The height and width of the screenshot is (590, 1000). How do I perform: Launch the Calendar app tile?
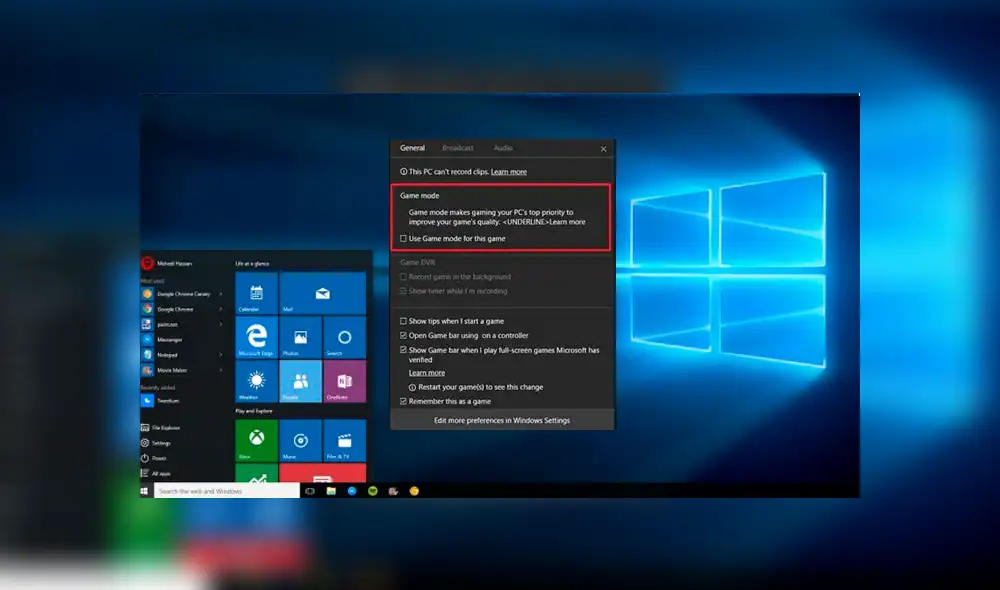(x=255, y=294)
